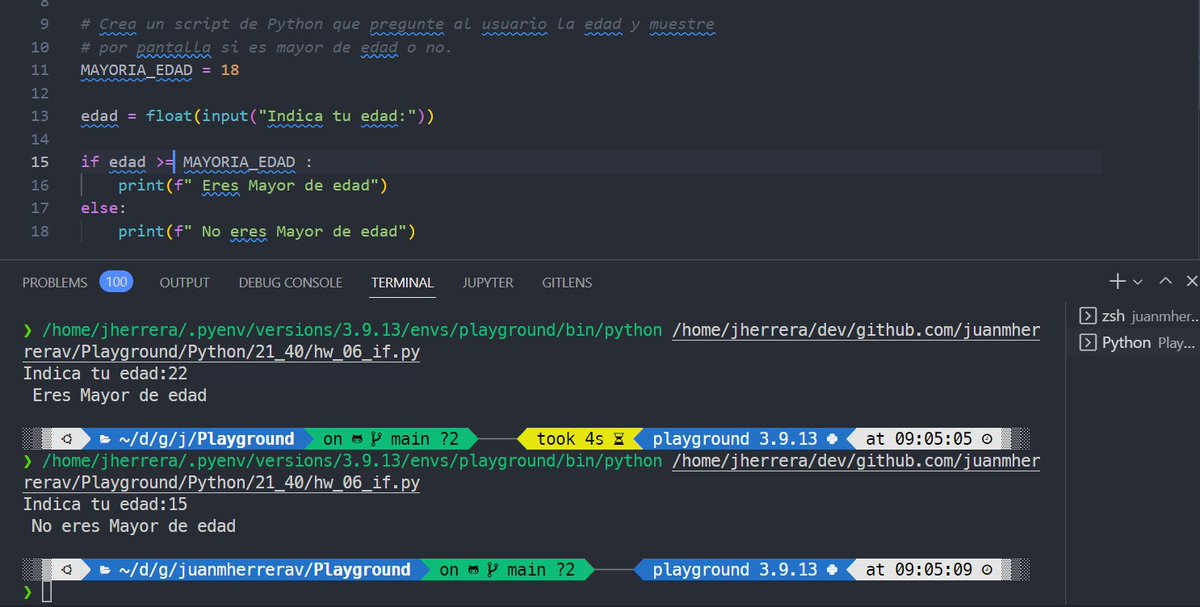The height and width of the screenshot is (607, 1200).
Task: Click line number 14 in the gutter
Action: pos(40,139)
